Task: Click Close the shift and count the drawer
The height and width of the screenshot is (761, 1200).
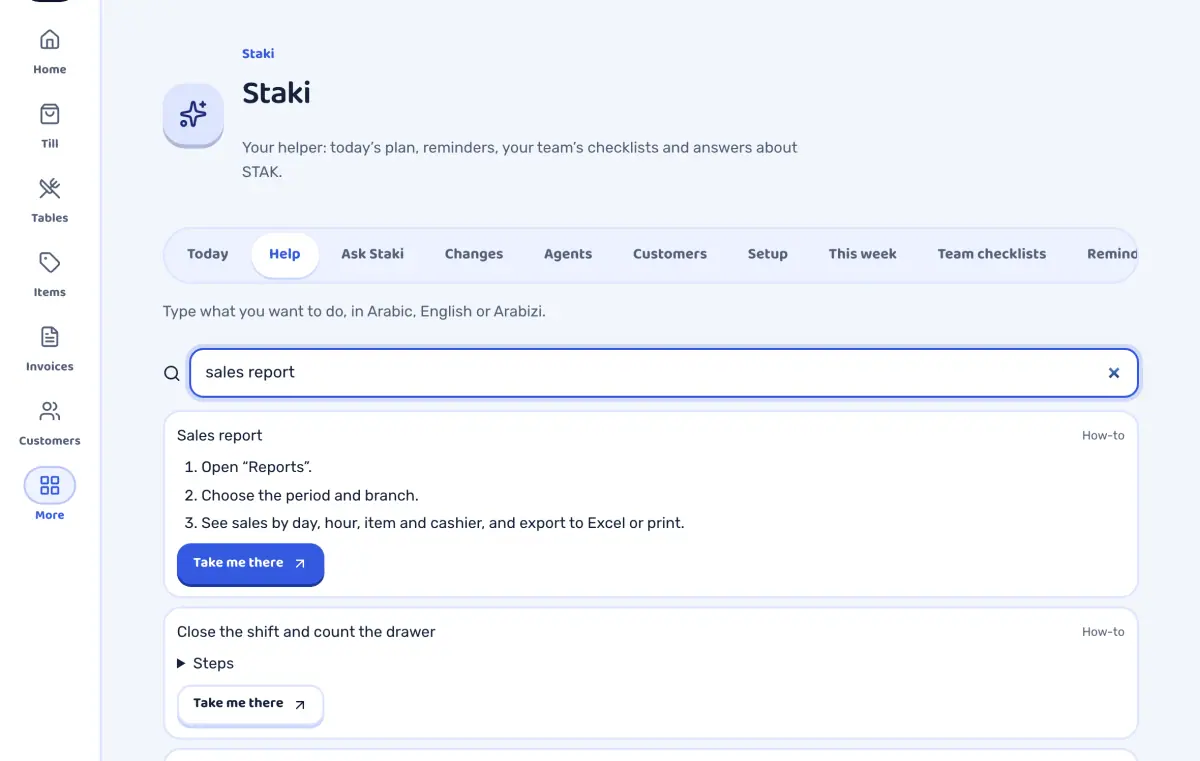Action: coord(306,632)
